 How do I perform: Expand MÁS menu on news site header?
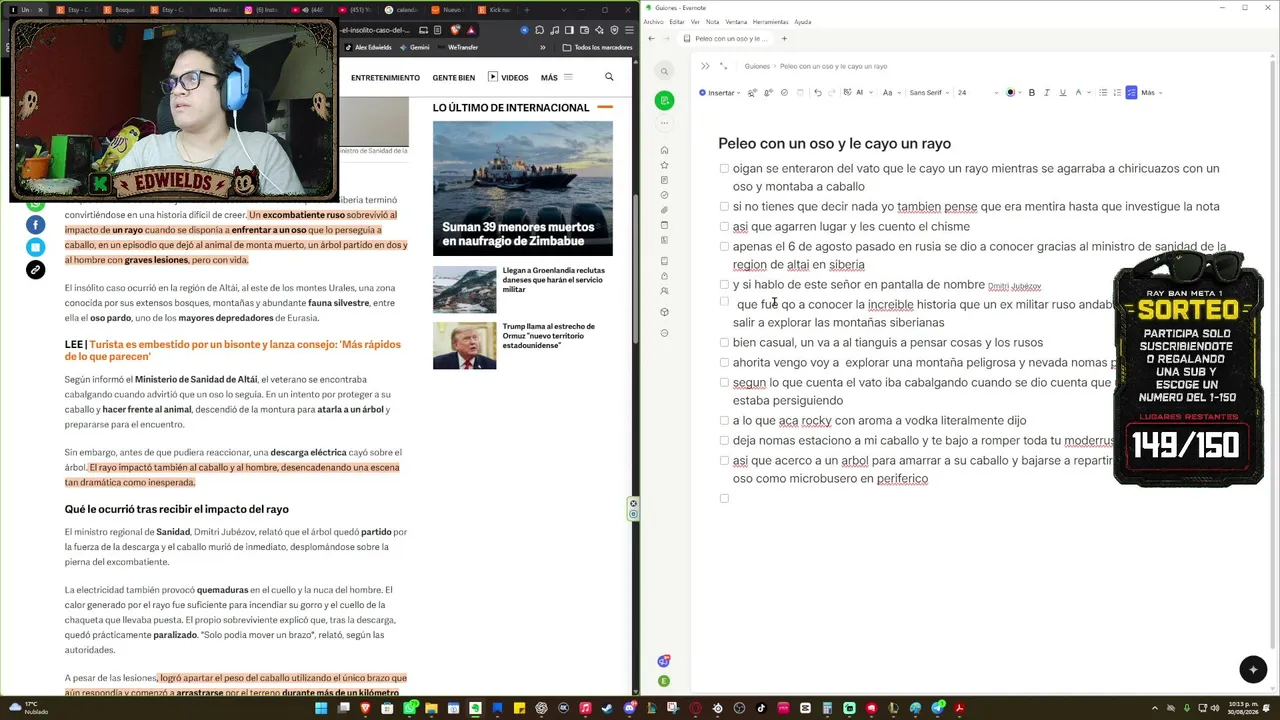556,77
